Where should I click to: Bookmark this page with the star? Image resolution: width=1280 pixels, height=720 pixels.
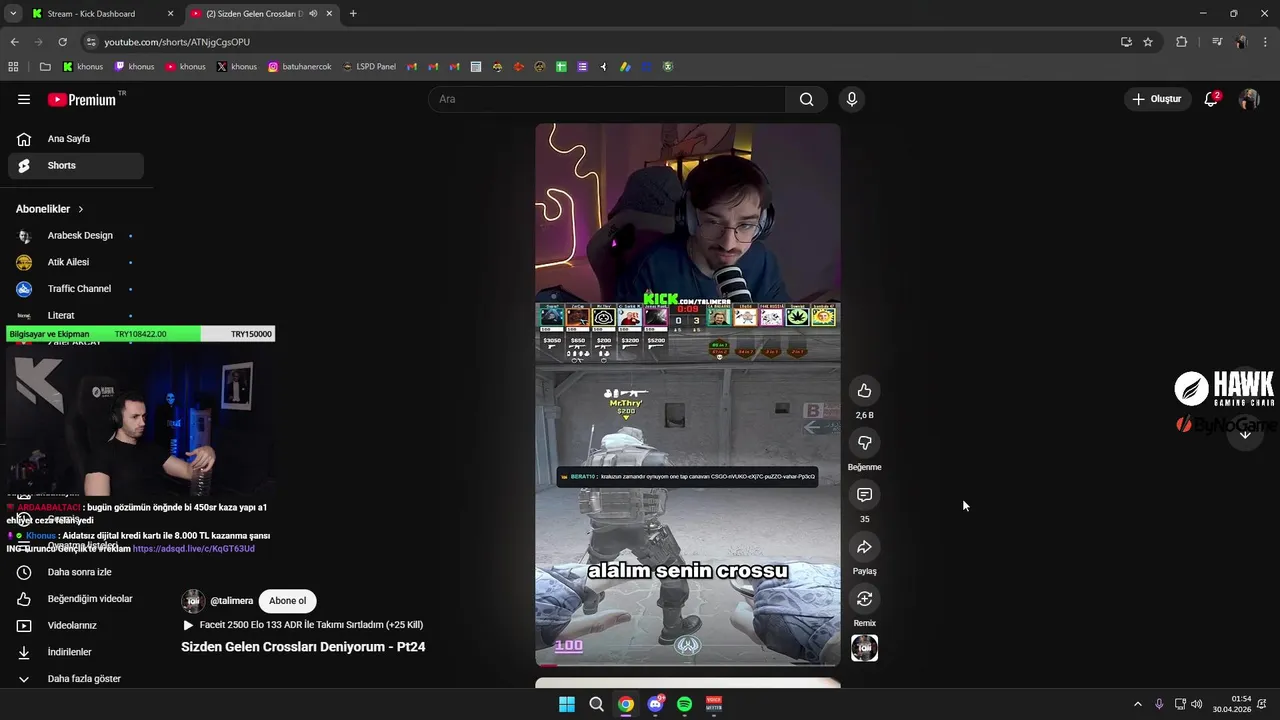coord(1148,42)
